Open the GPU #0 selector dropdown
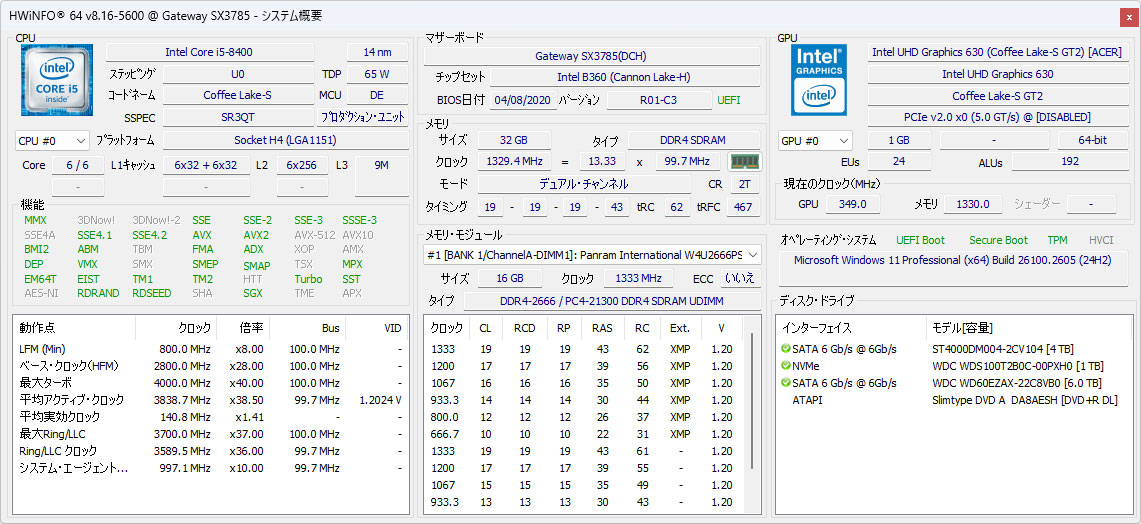The height and width of the screenshot is (524, 1141). (815, 140)
